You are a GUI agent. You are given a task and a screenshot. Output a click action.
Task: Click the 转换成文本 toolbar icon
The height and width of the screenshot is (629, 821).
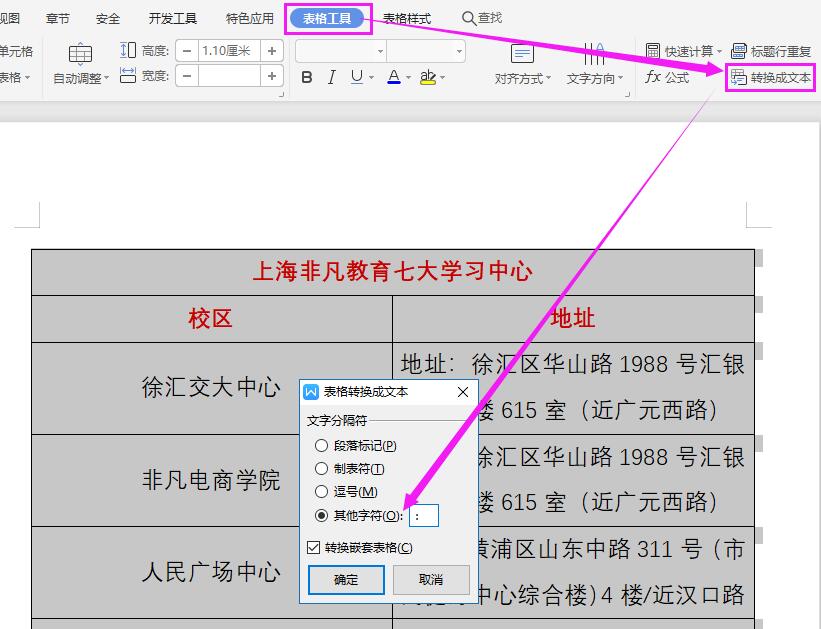tap(738, 77)
